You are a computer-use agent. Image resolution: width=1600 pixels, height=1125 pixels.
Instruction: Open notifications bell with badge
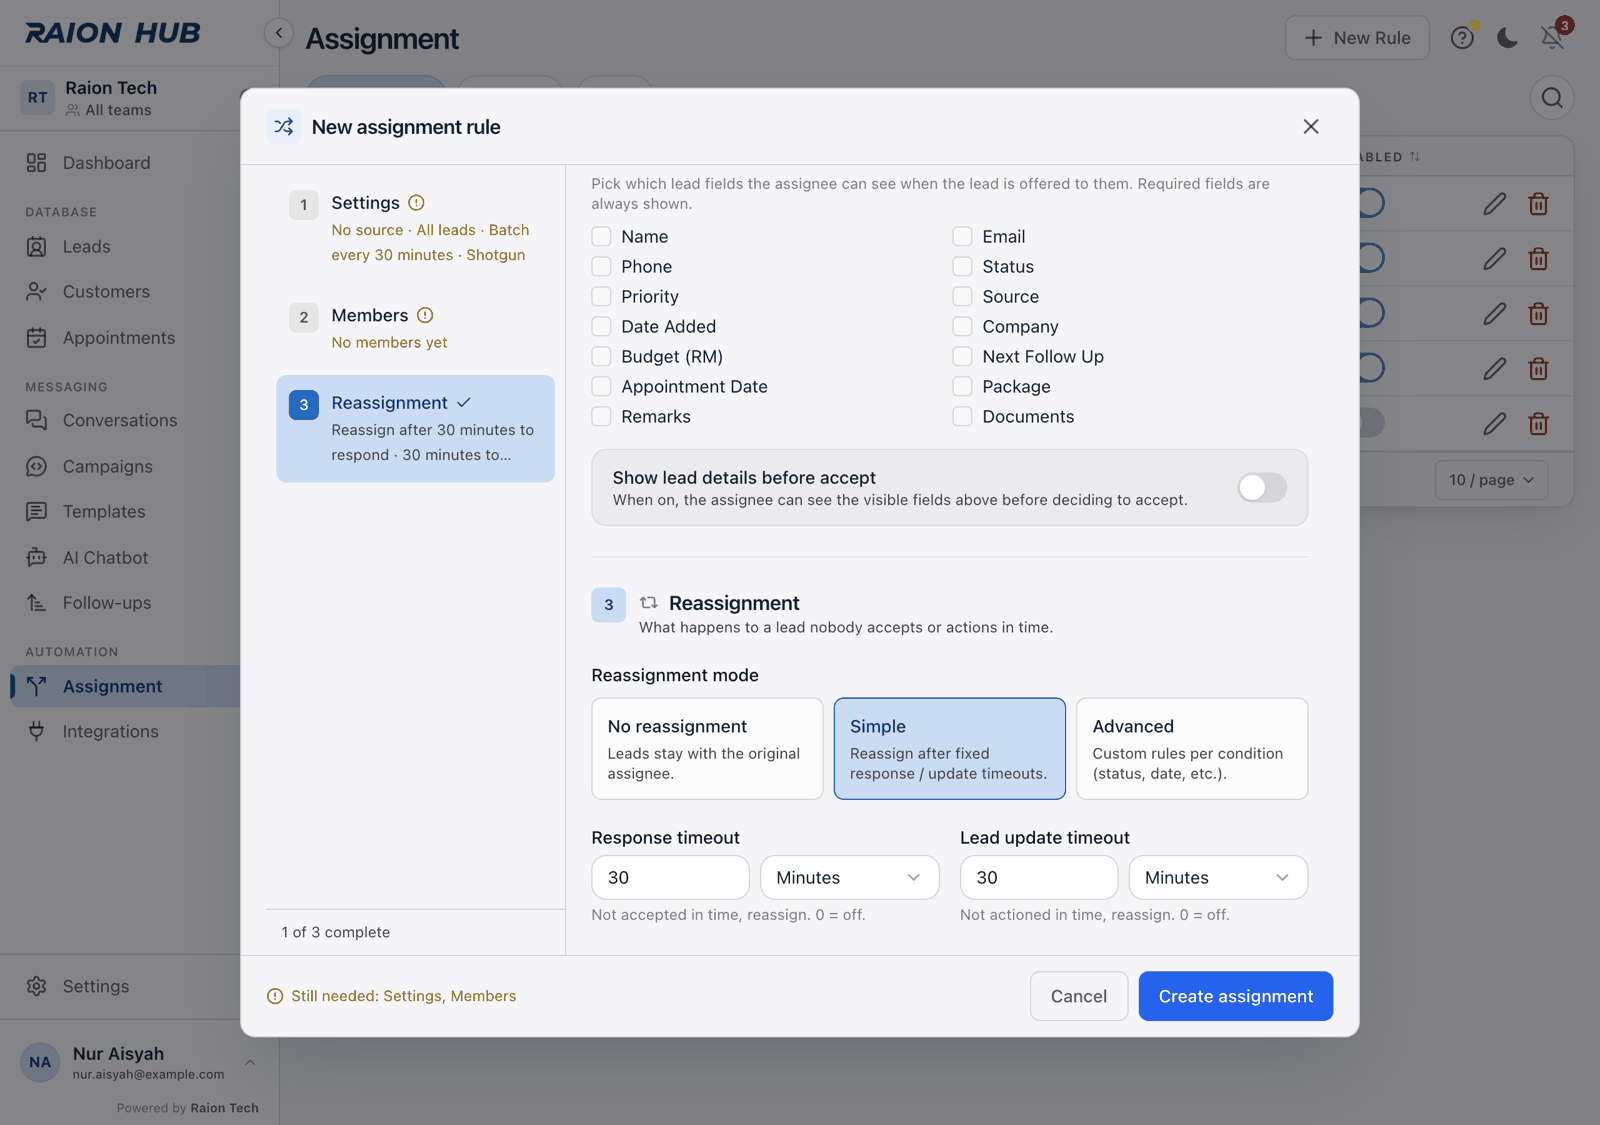[1553, 36]
